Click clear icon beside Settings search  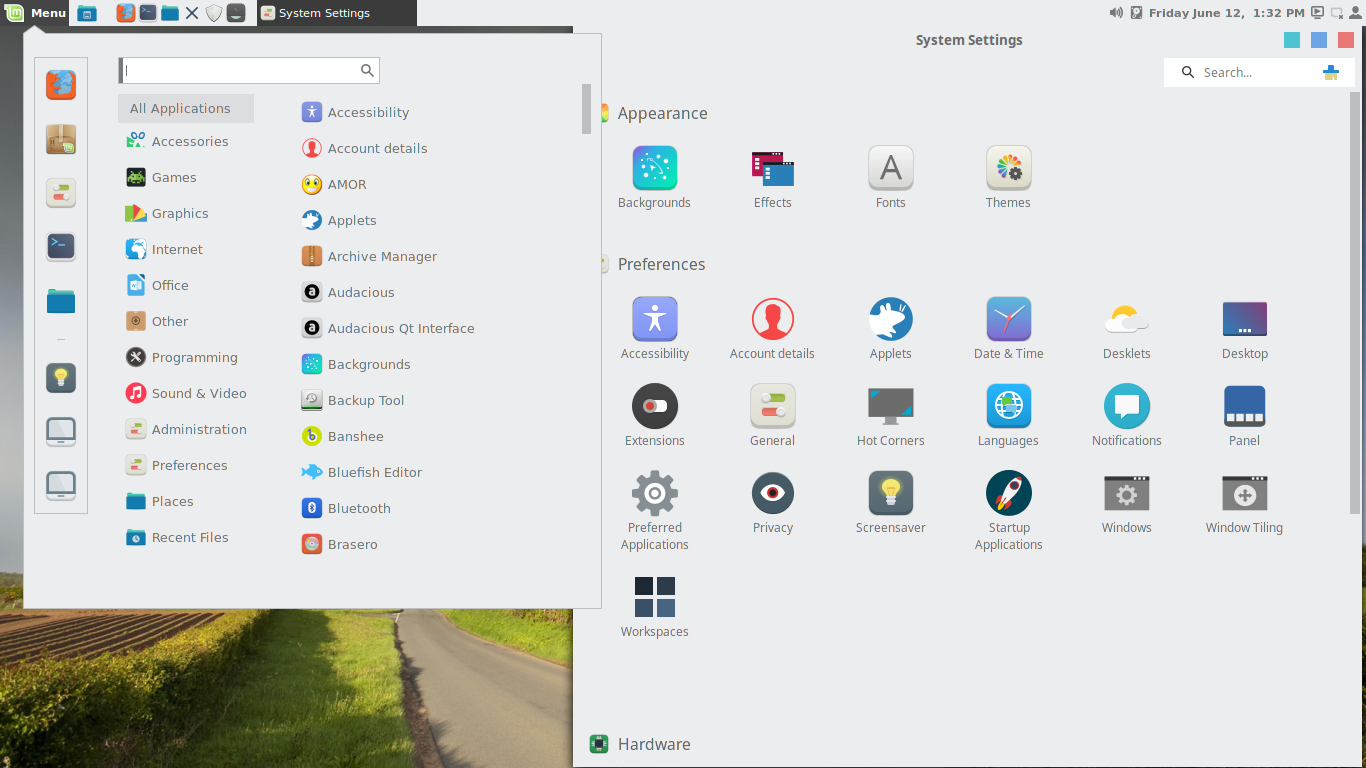(1330, 72)
